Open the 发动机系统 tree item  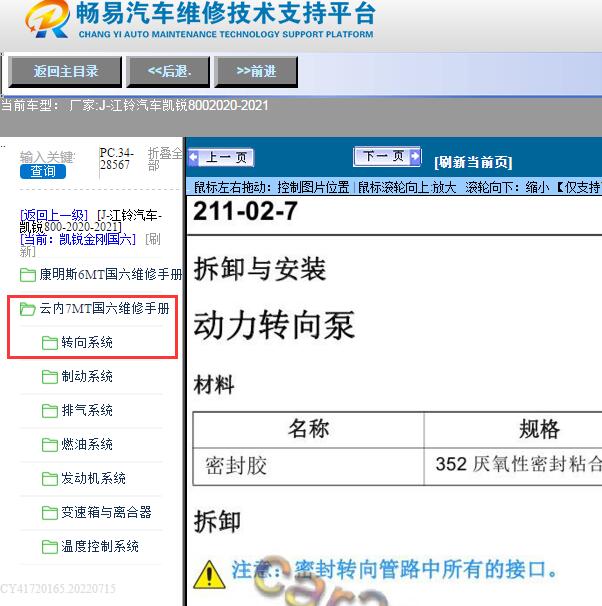point(94,478)
